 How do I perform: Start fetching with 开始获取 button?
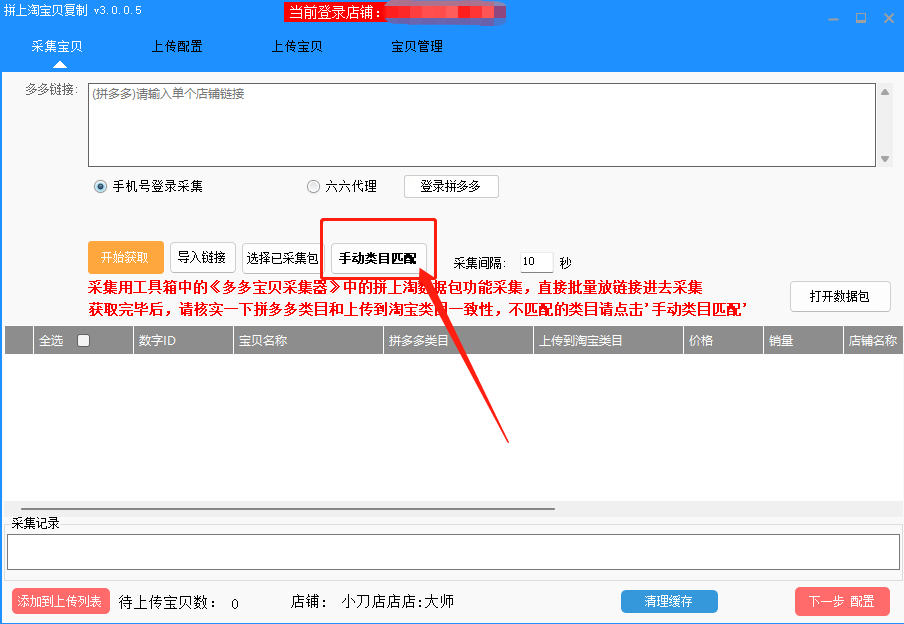tap(126, 257)
